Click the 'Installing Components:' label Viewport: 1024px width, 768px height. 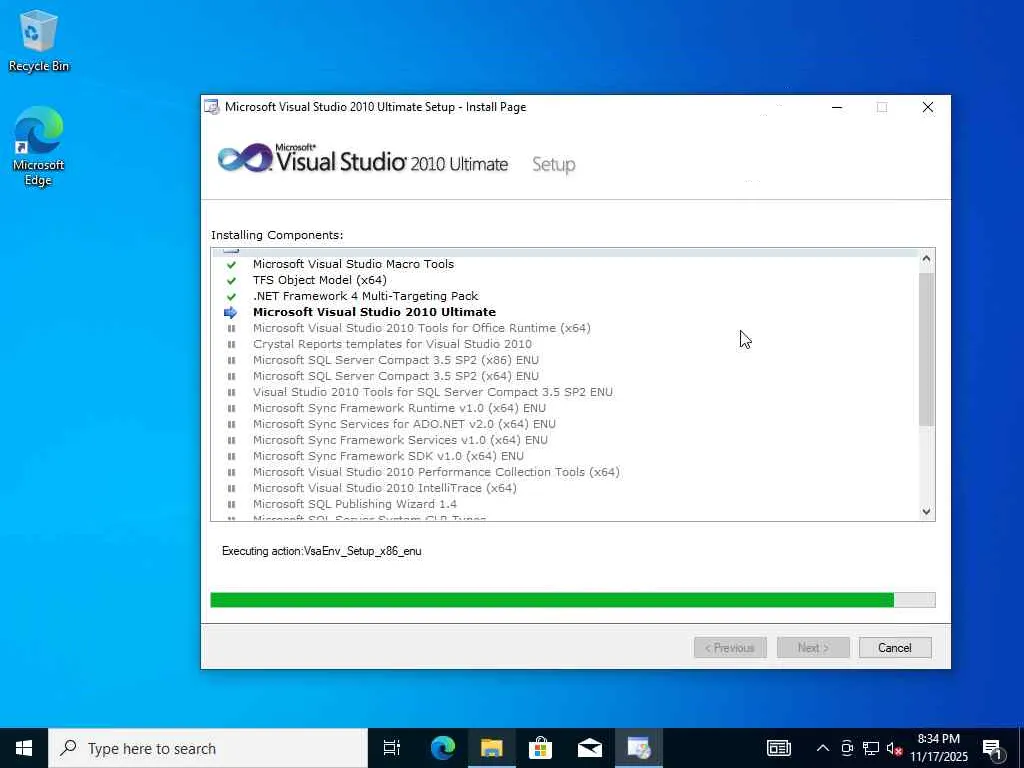click(x=277, y=235)
